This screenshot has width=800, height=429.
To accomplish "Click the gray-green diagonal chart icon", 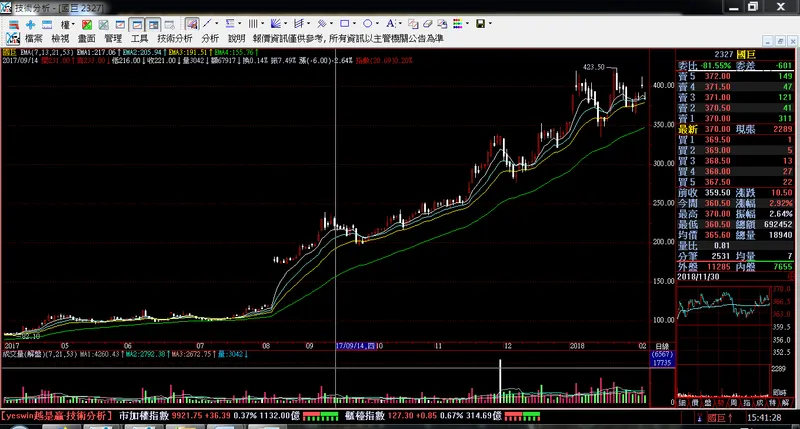I will coord(104,24).
